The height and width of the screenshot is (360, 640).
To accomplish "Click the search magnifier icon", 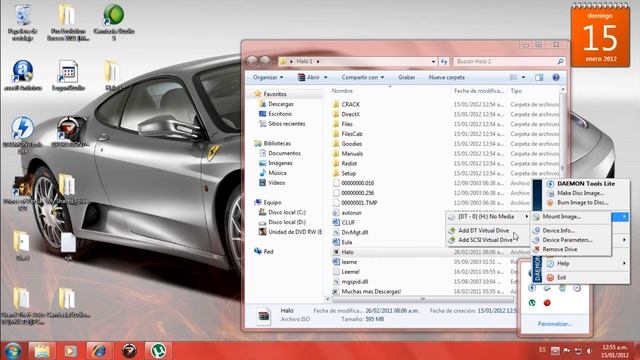I will coord(560,61).
